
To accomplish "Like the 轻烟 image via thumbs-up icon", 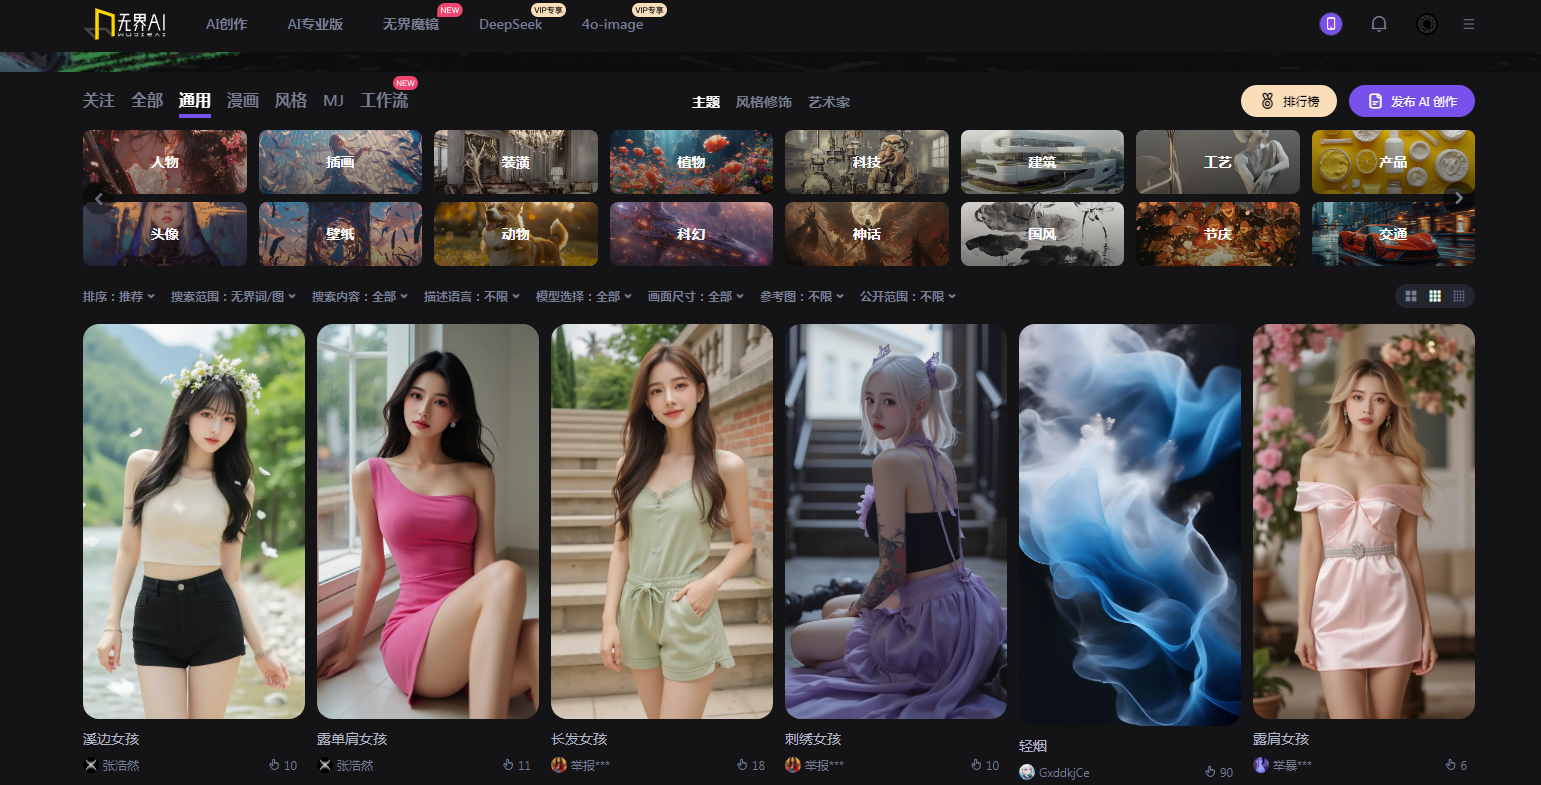I will (x=1210, y=772).
